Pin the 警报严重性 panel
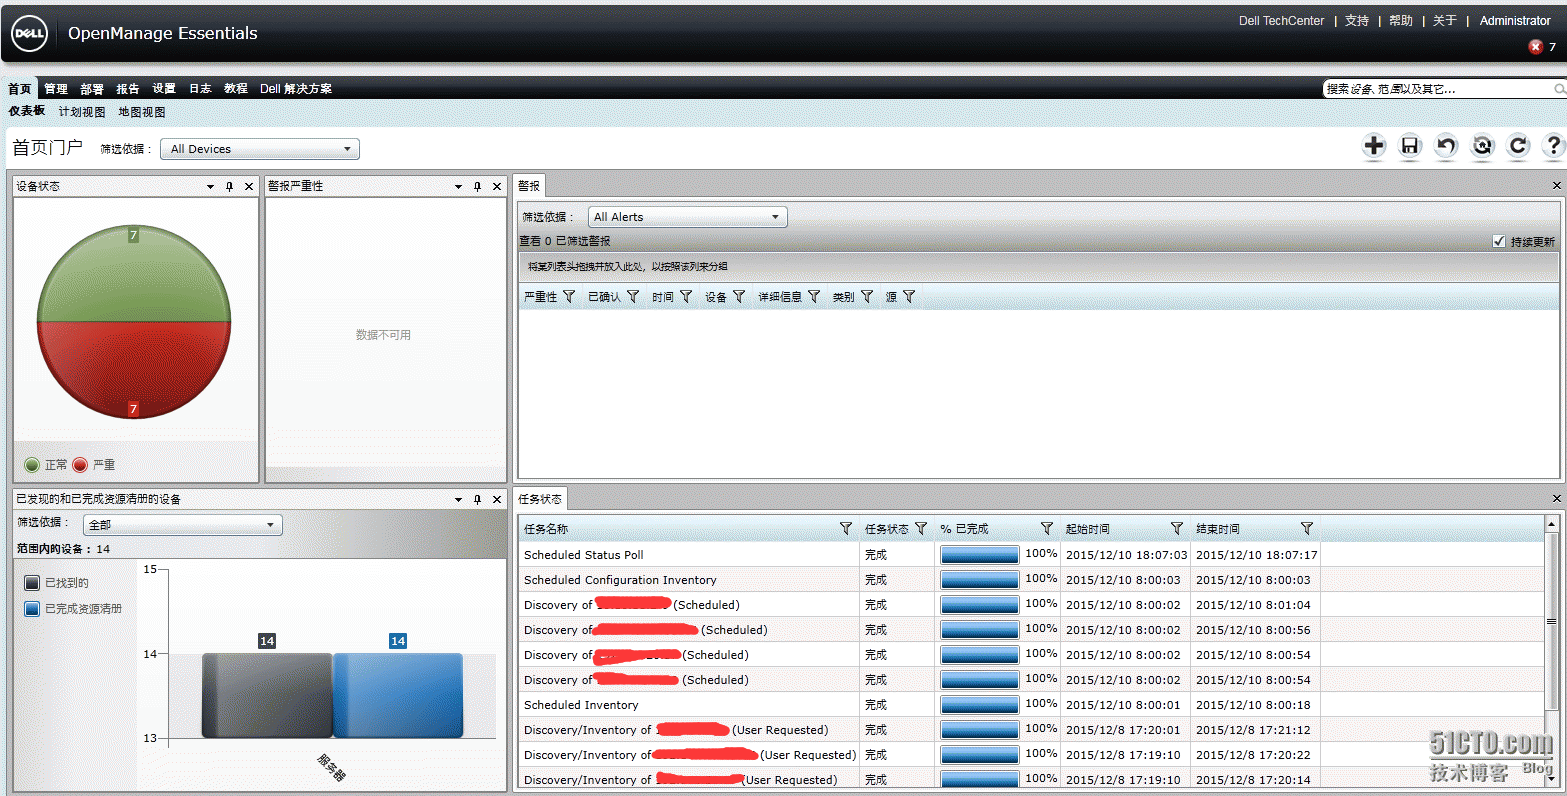This screenshot has height=796, width=1567. coord(477,186)
